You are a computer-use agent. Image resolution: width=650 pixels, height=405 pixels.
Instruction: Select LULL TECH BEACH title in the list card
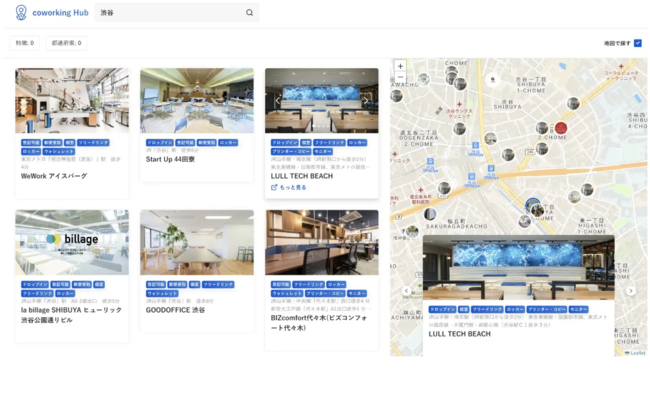(302, 176)
